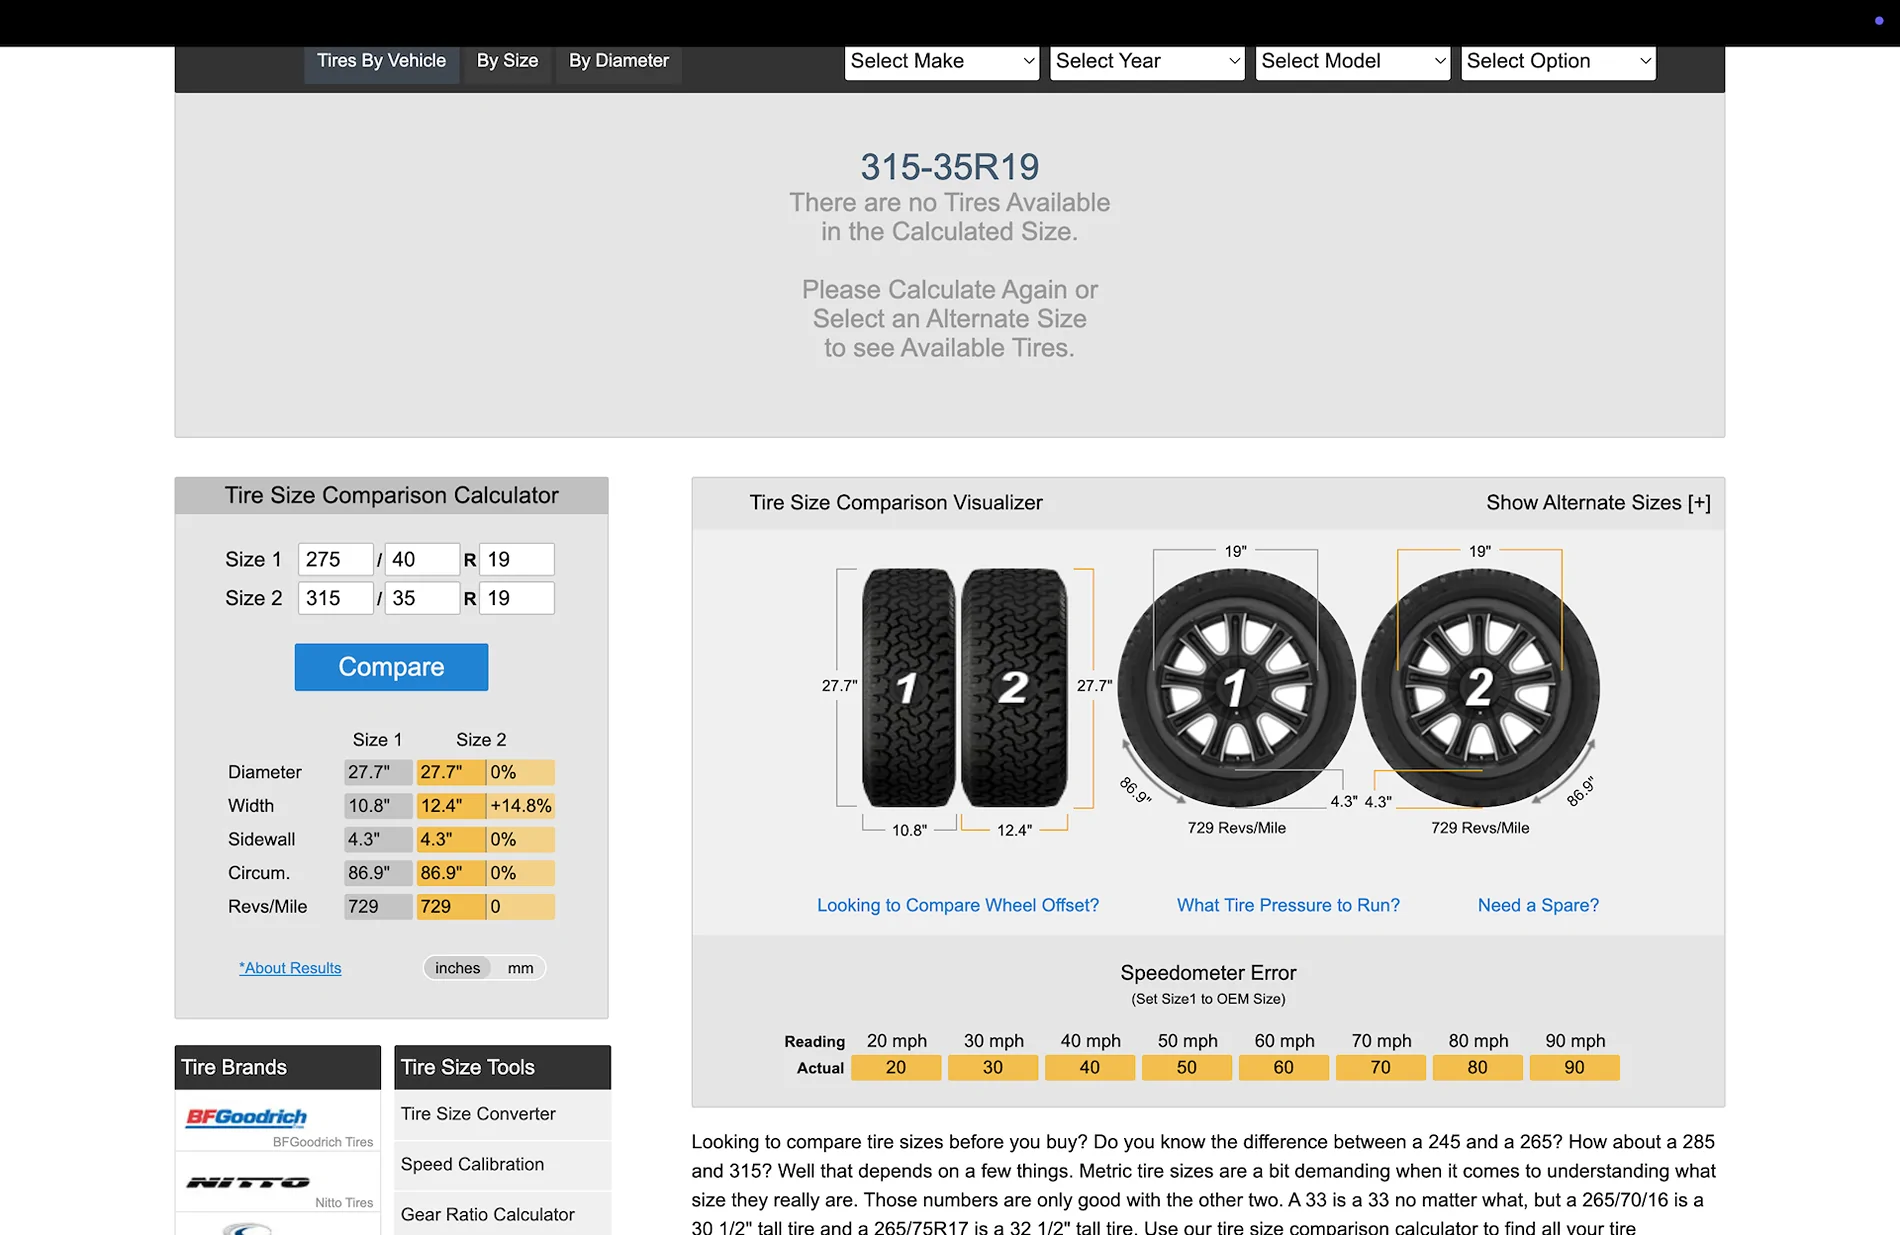This screenshot has width=1900, height=1235.
Task: Click the Tire Brands header
Action: coord(278,1067)
